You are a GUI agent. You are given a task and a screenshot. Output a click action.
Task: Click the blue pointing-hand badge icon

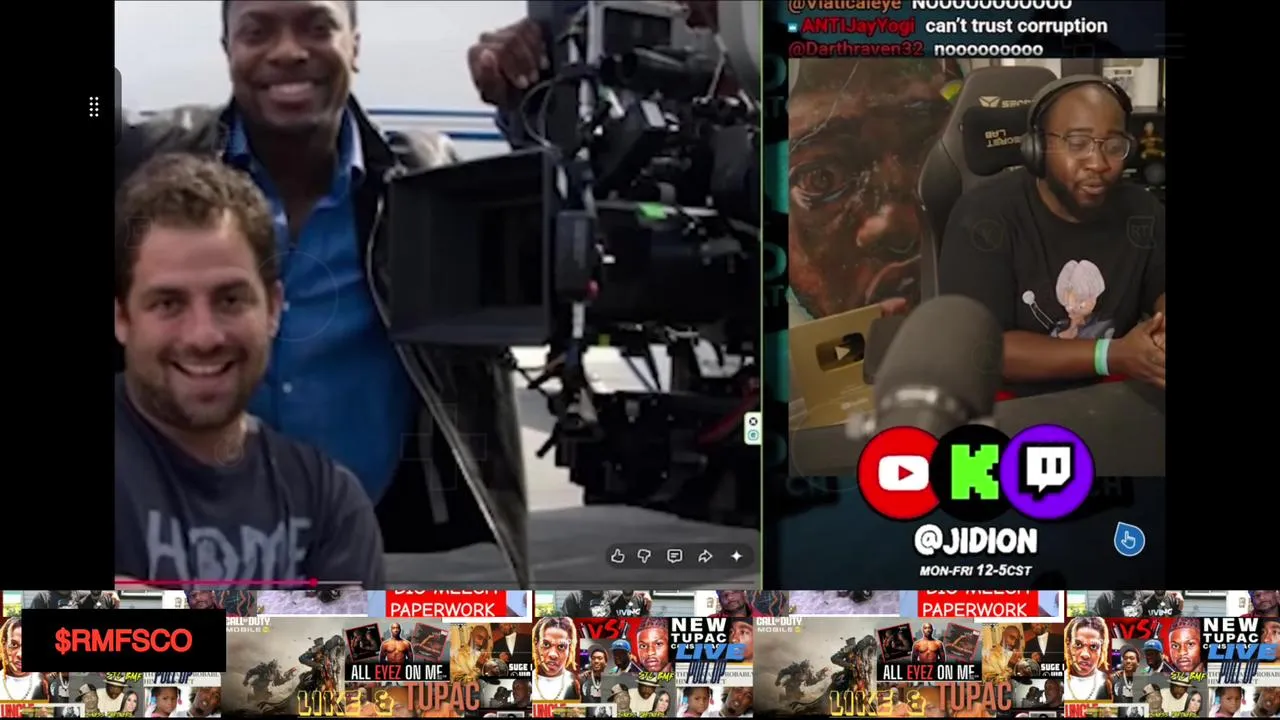[1129, 540]
